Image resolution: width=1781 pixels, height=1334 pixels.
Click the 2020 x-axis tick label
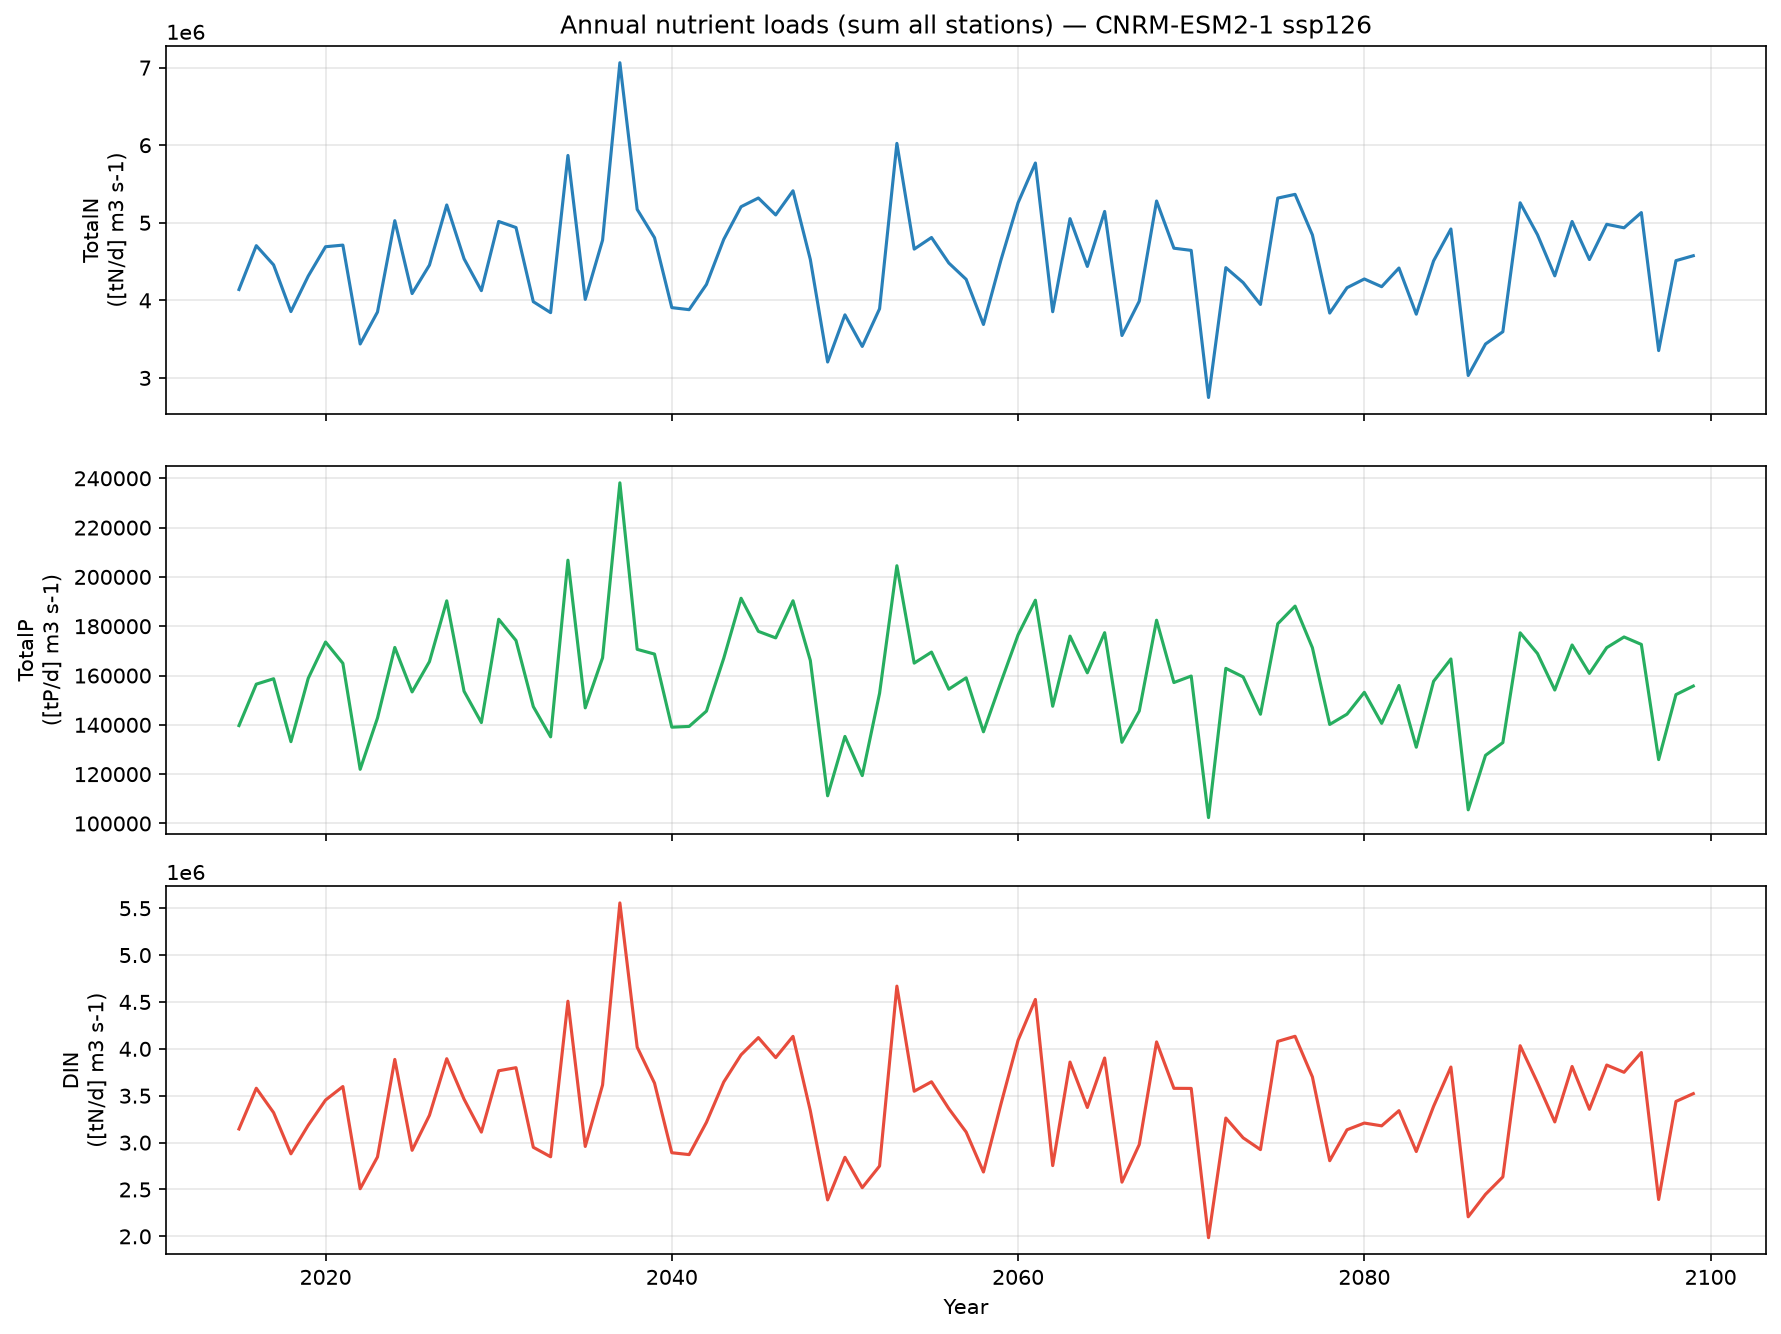coord(325,1277)
